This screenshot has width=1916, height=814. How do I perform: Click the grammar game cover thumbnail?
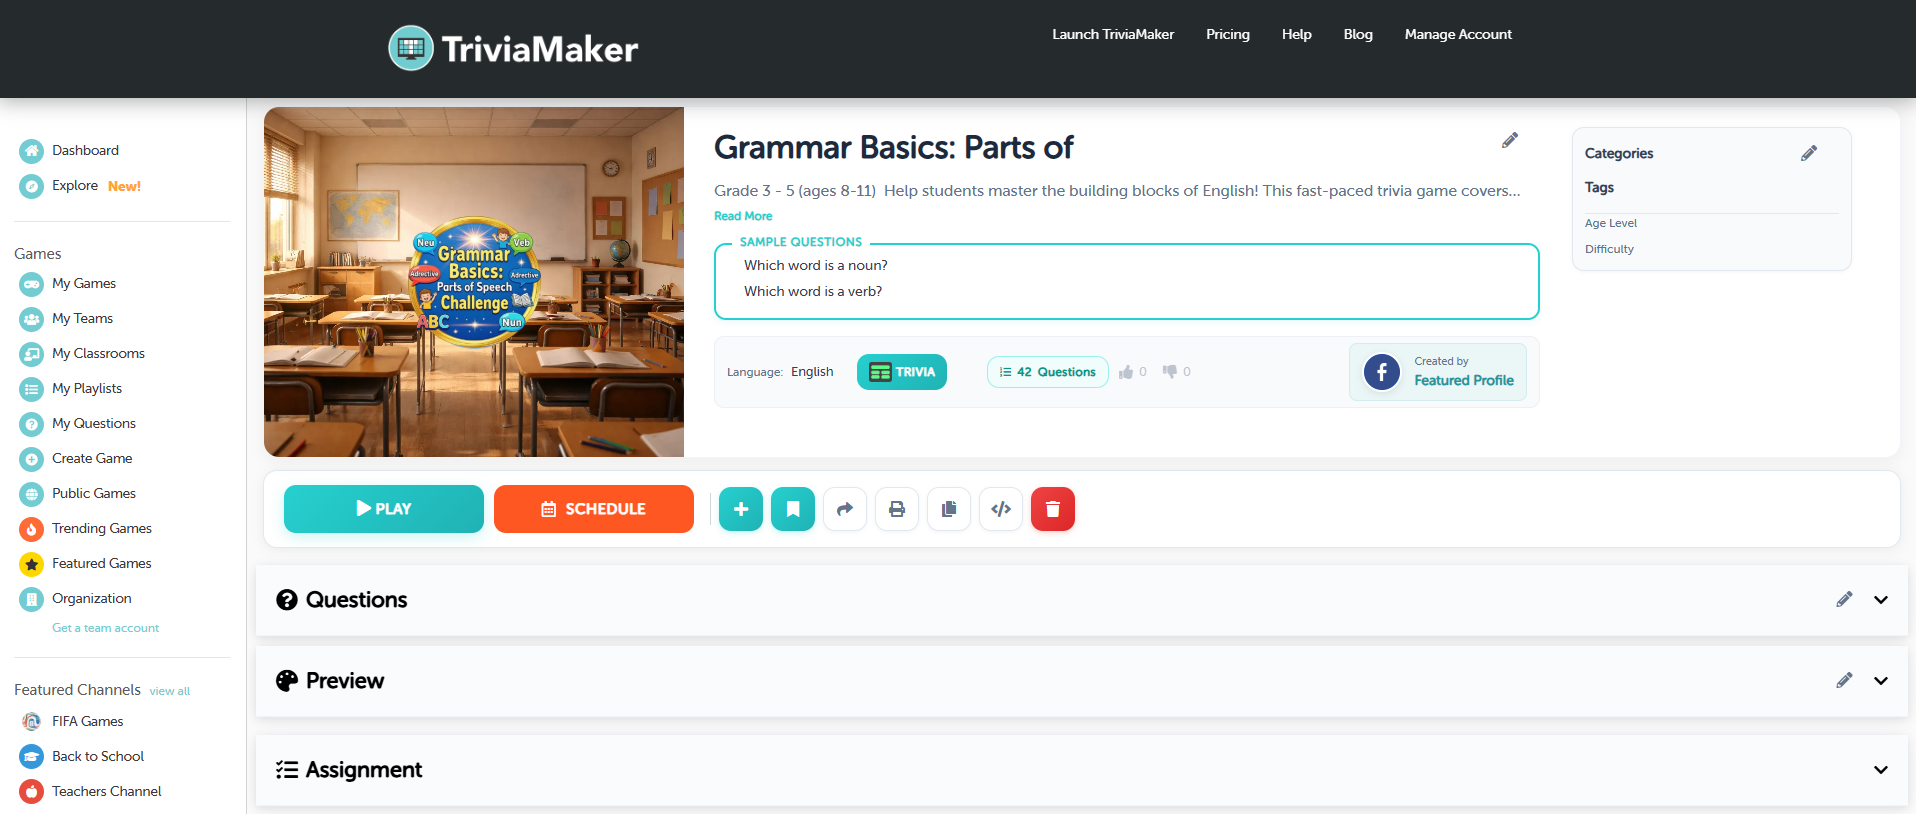coord(474,282)
